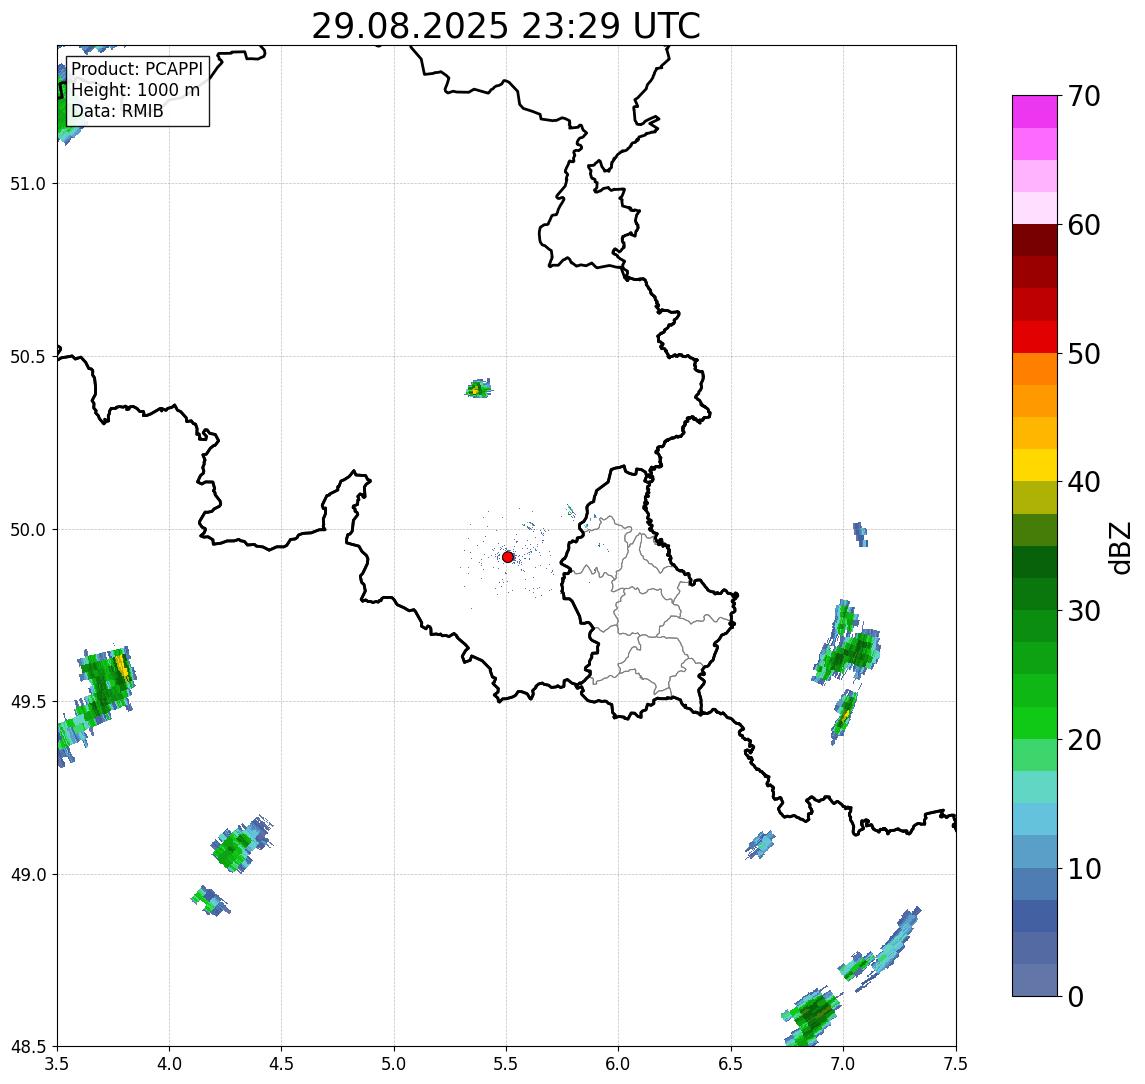Image resolution: width=1145 pixels, height=1084 pixels.
Task: Click the longitude axis label "4.0"
Action: pos(169,1064)
